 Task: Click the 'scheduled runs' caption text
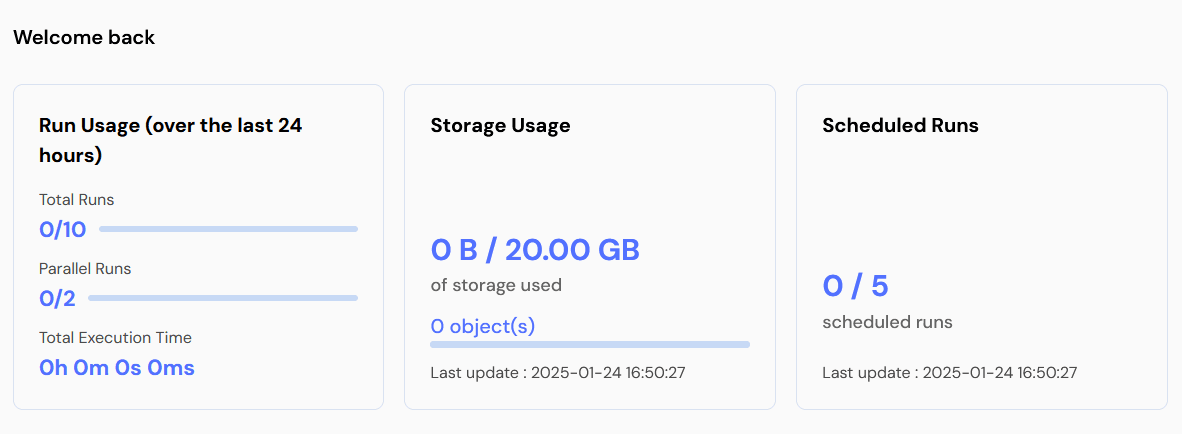pos(887,322)
